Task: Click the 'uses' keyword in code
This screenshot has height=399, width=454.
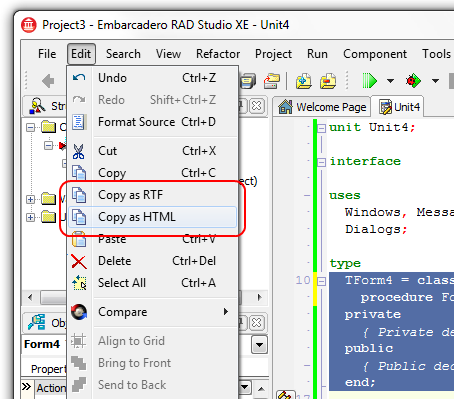Action: [345, 195]
